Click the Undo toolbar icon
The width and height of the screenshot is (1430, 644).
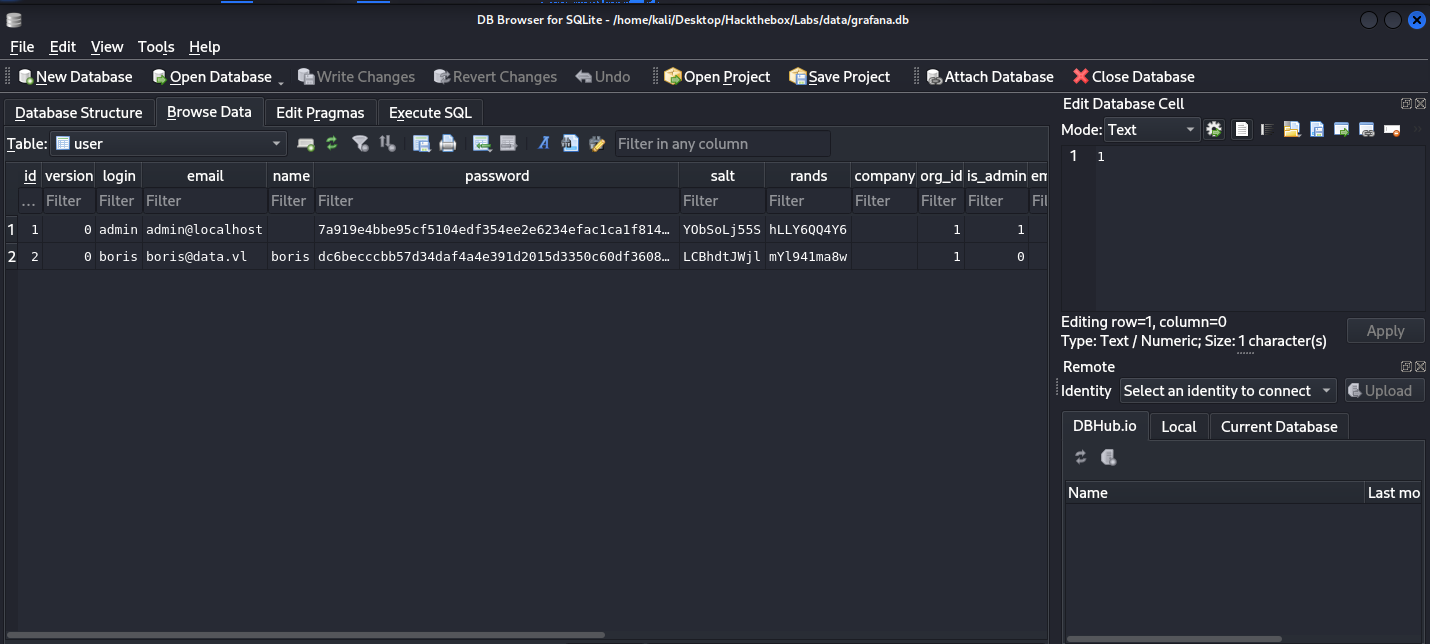(584, 77)
